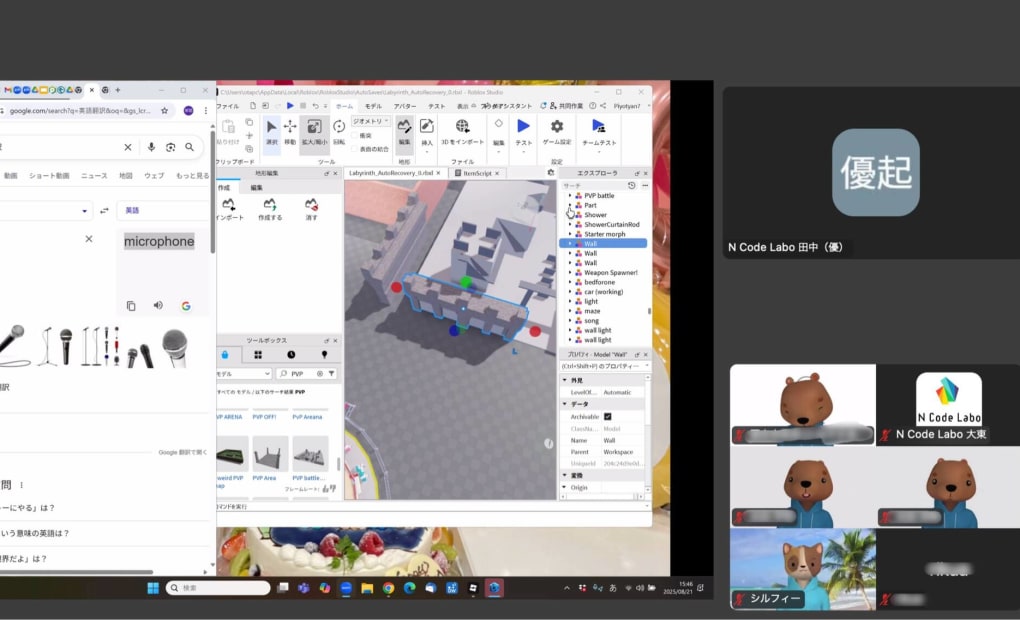Select Weapon Spawner! in Explorer
The height and width of the screenshot is (620, 1020).
[610, 272]
